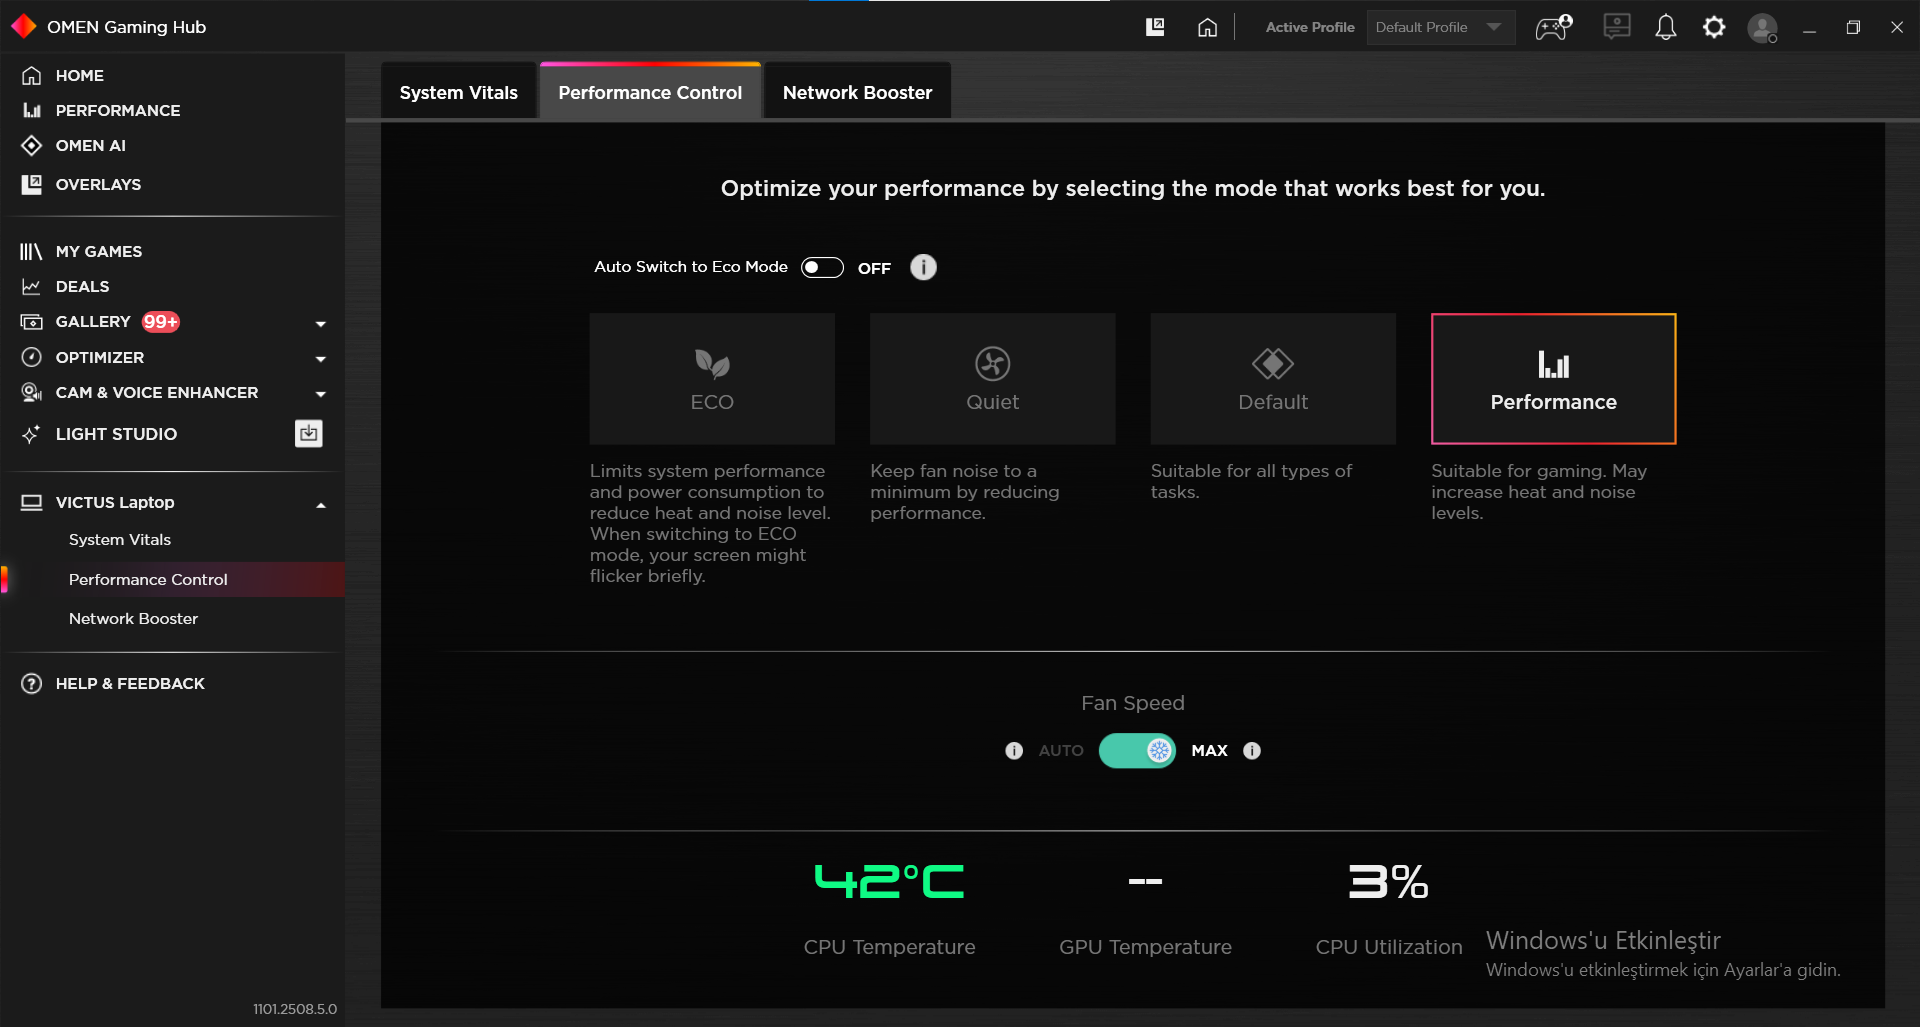Viewport: 1920px width, 1027px height.
Task: Click the 42°C CPU temperature reading
Action: click(x=889, y=881)
